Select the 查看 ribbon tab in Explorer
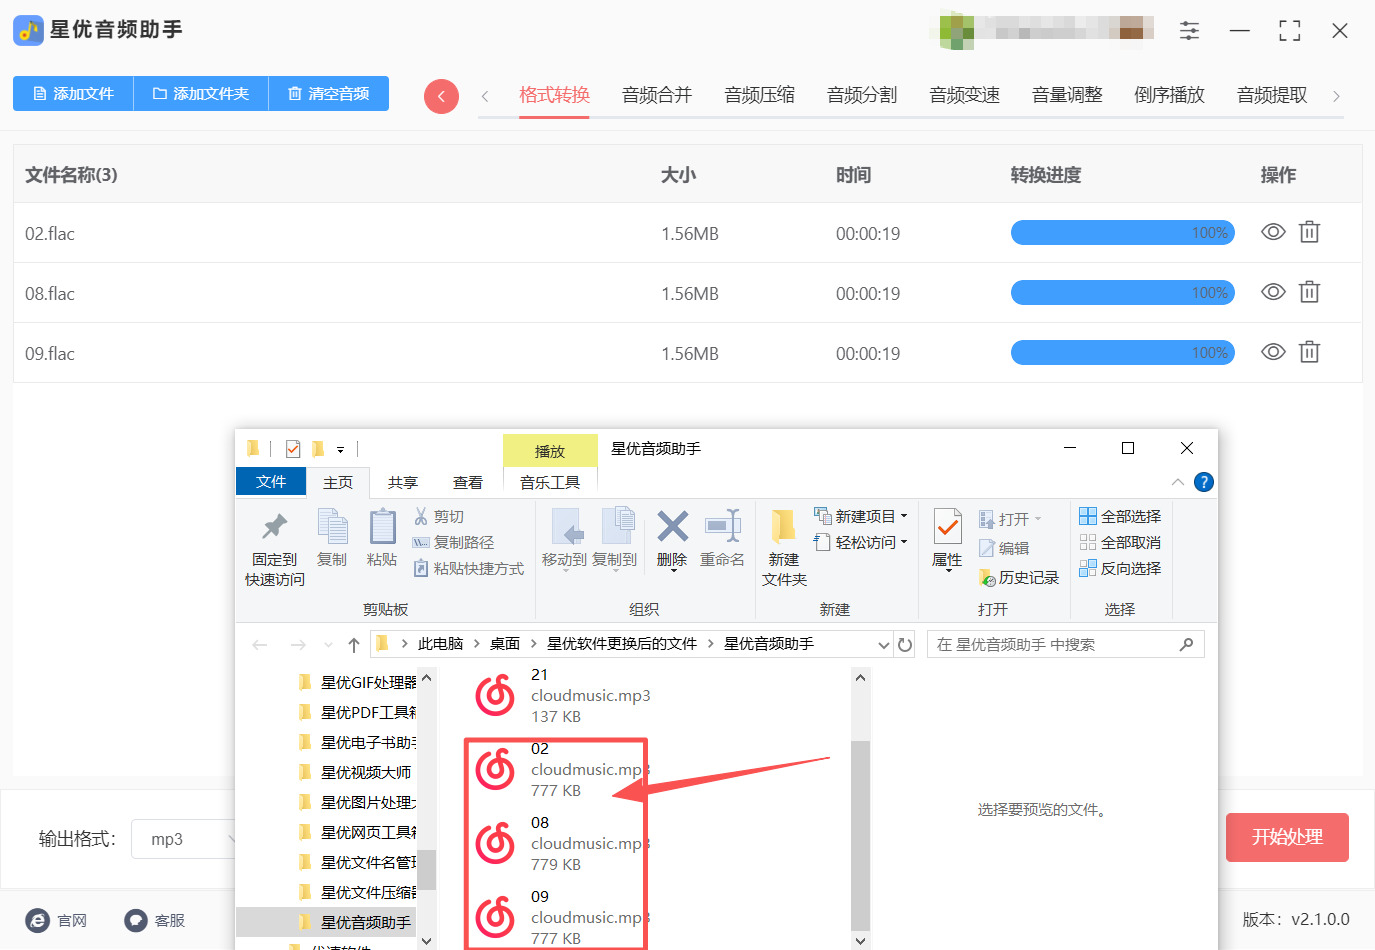This screenshot has width=1375, height=950. 468,482
